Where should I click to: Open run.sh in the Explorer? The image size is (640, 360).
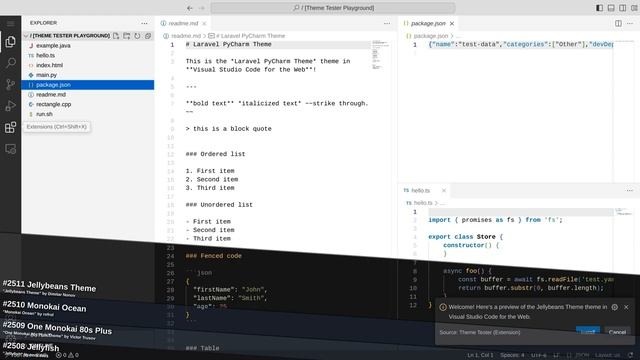44,114
